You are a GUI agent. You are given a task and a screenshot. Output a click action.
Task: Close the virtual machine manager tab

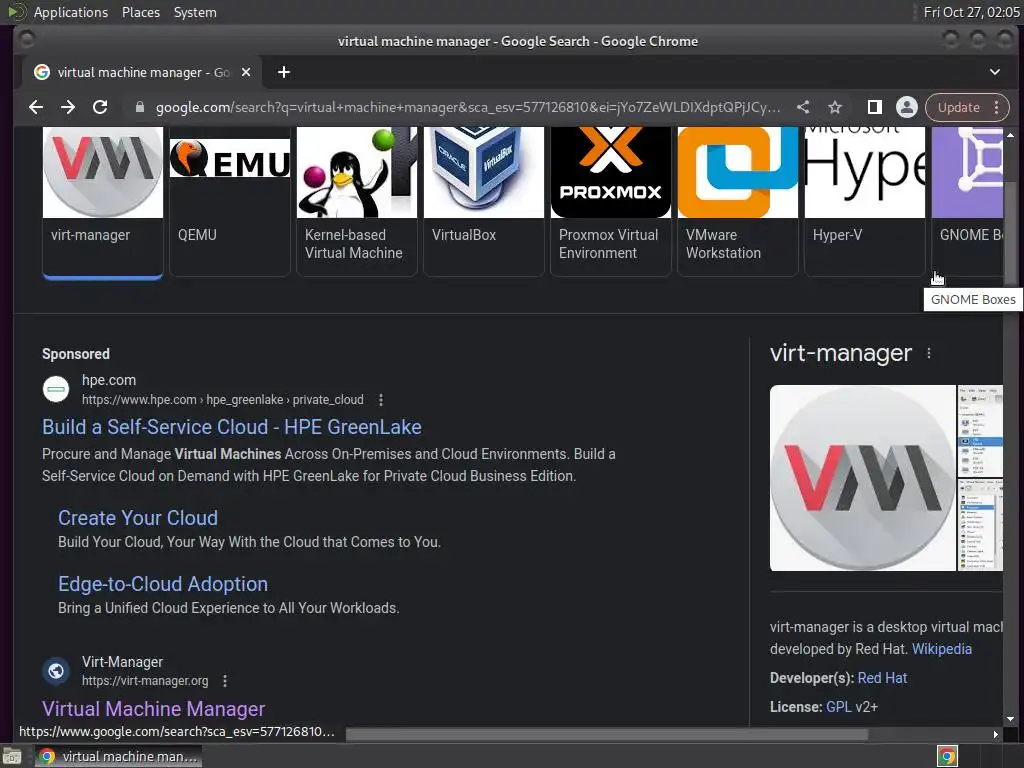[x=246, y=72]
